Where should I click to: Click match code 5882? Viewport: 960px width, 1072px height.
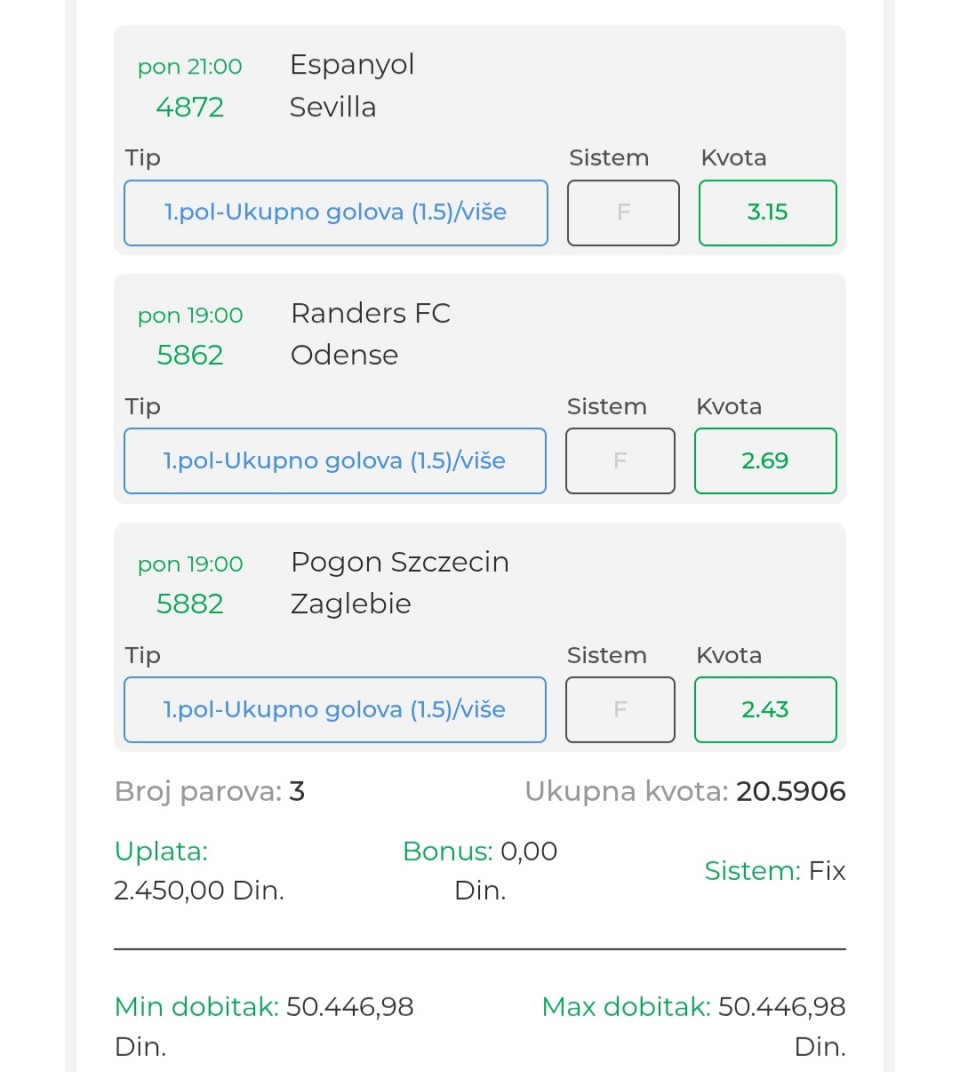[190, 604]
